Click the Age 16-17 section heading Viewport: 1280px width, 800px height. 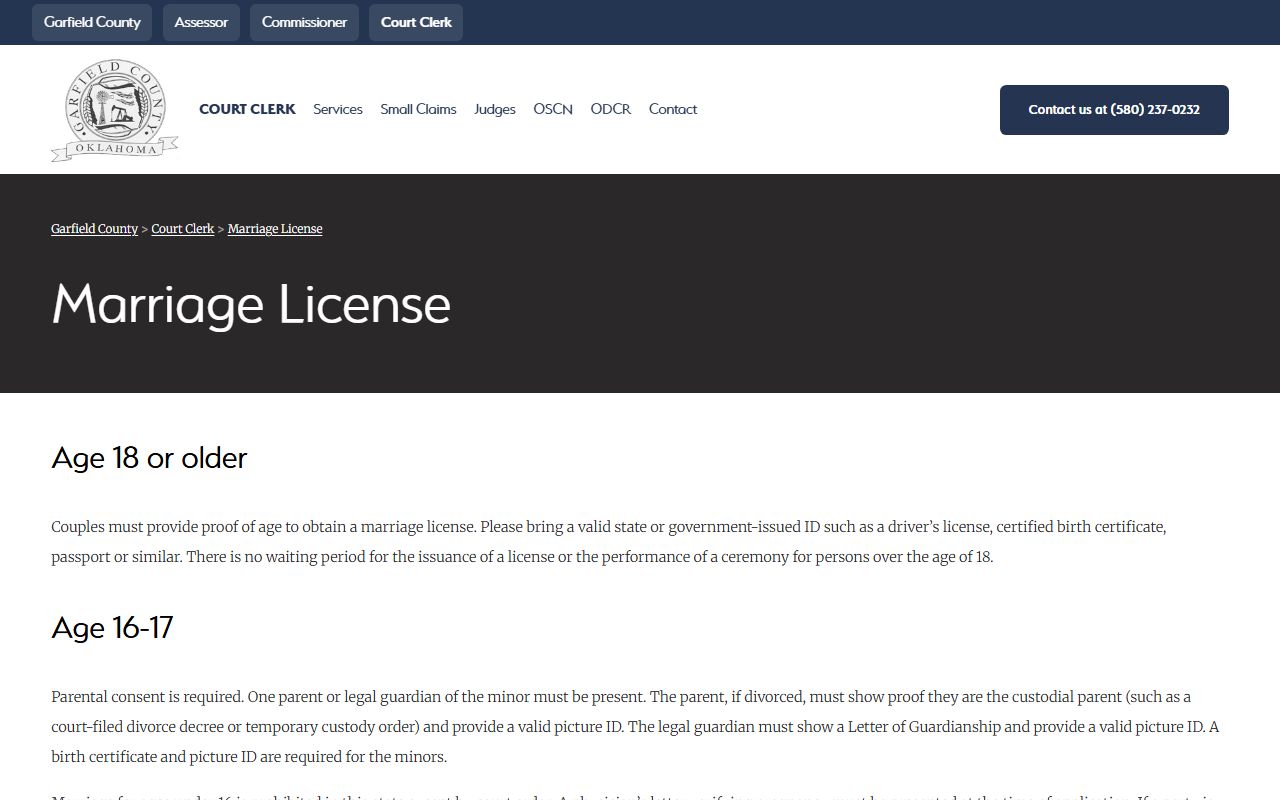click(x=112, y=628)
